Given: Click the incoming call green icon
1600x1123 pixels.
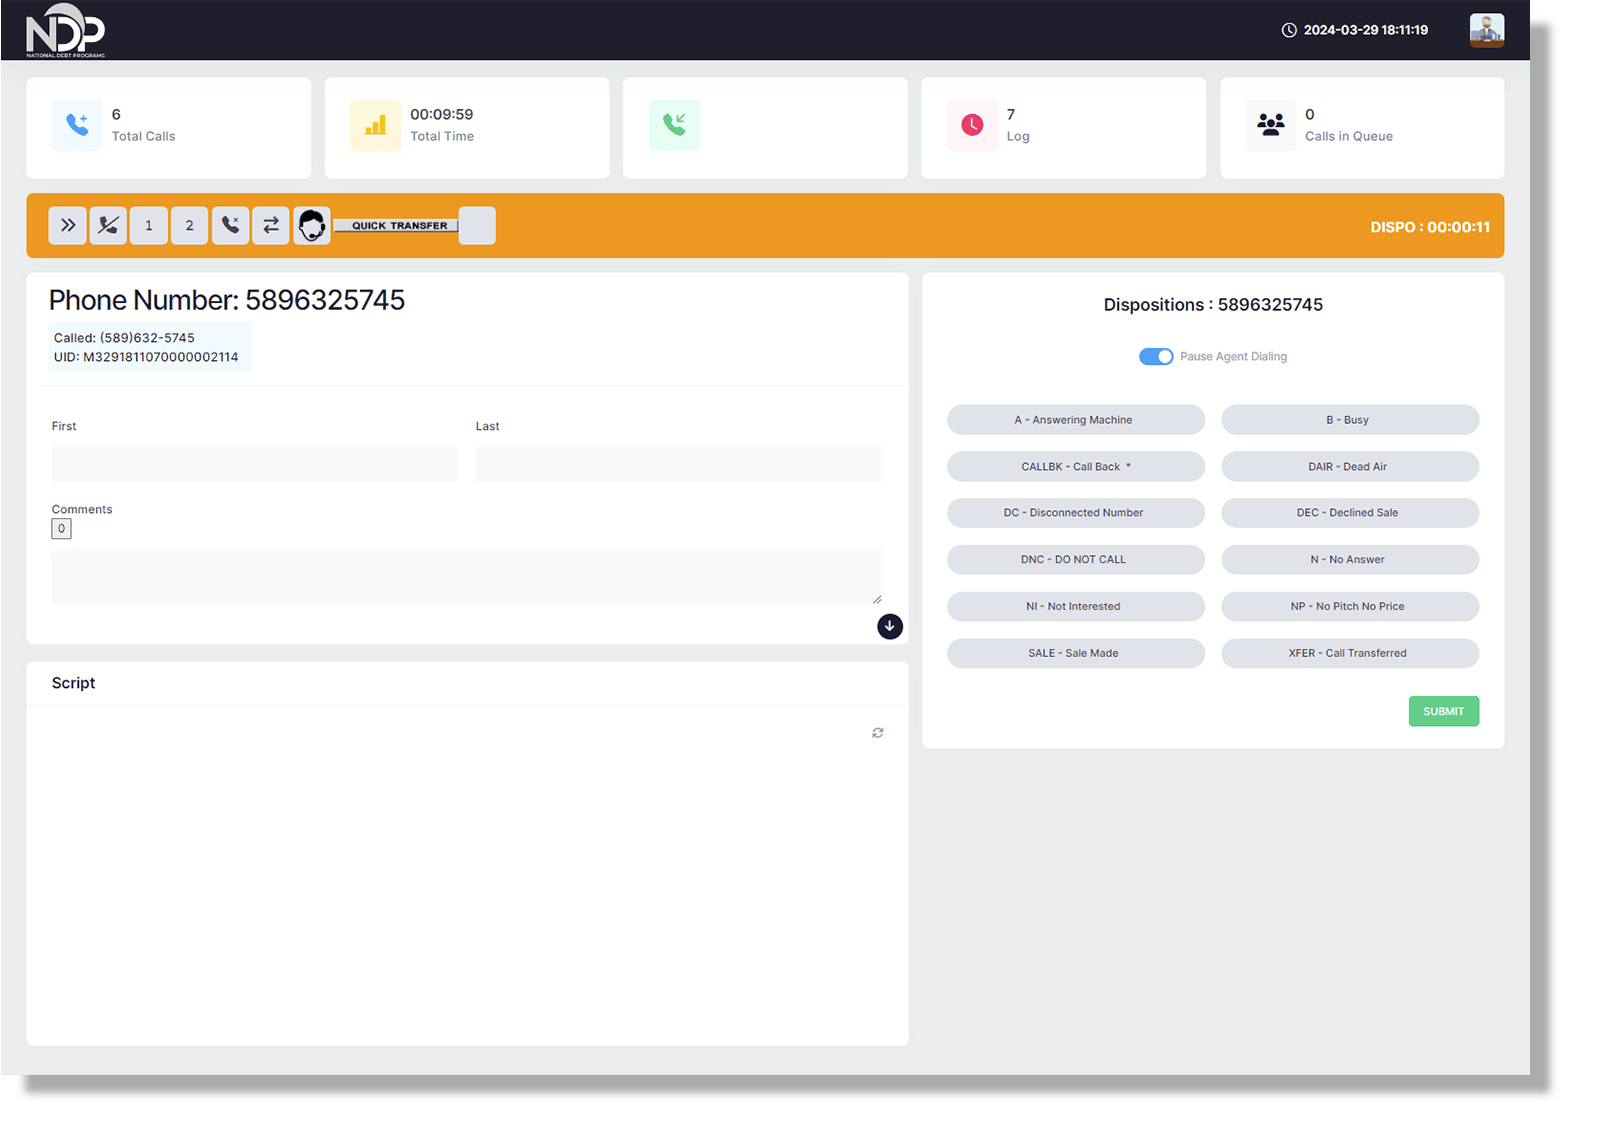Looking at the screenshot, I should pos(675,125).
